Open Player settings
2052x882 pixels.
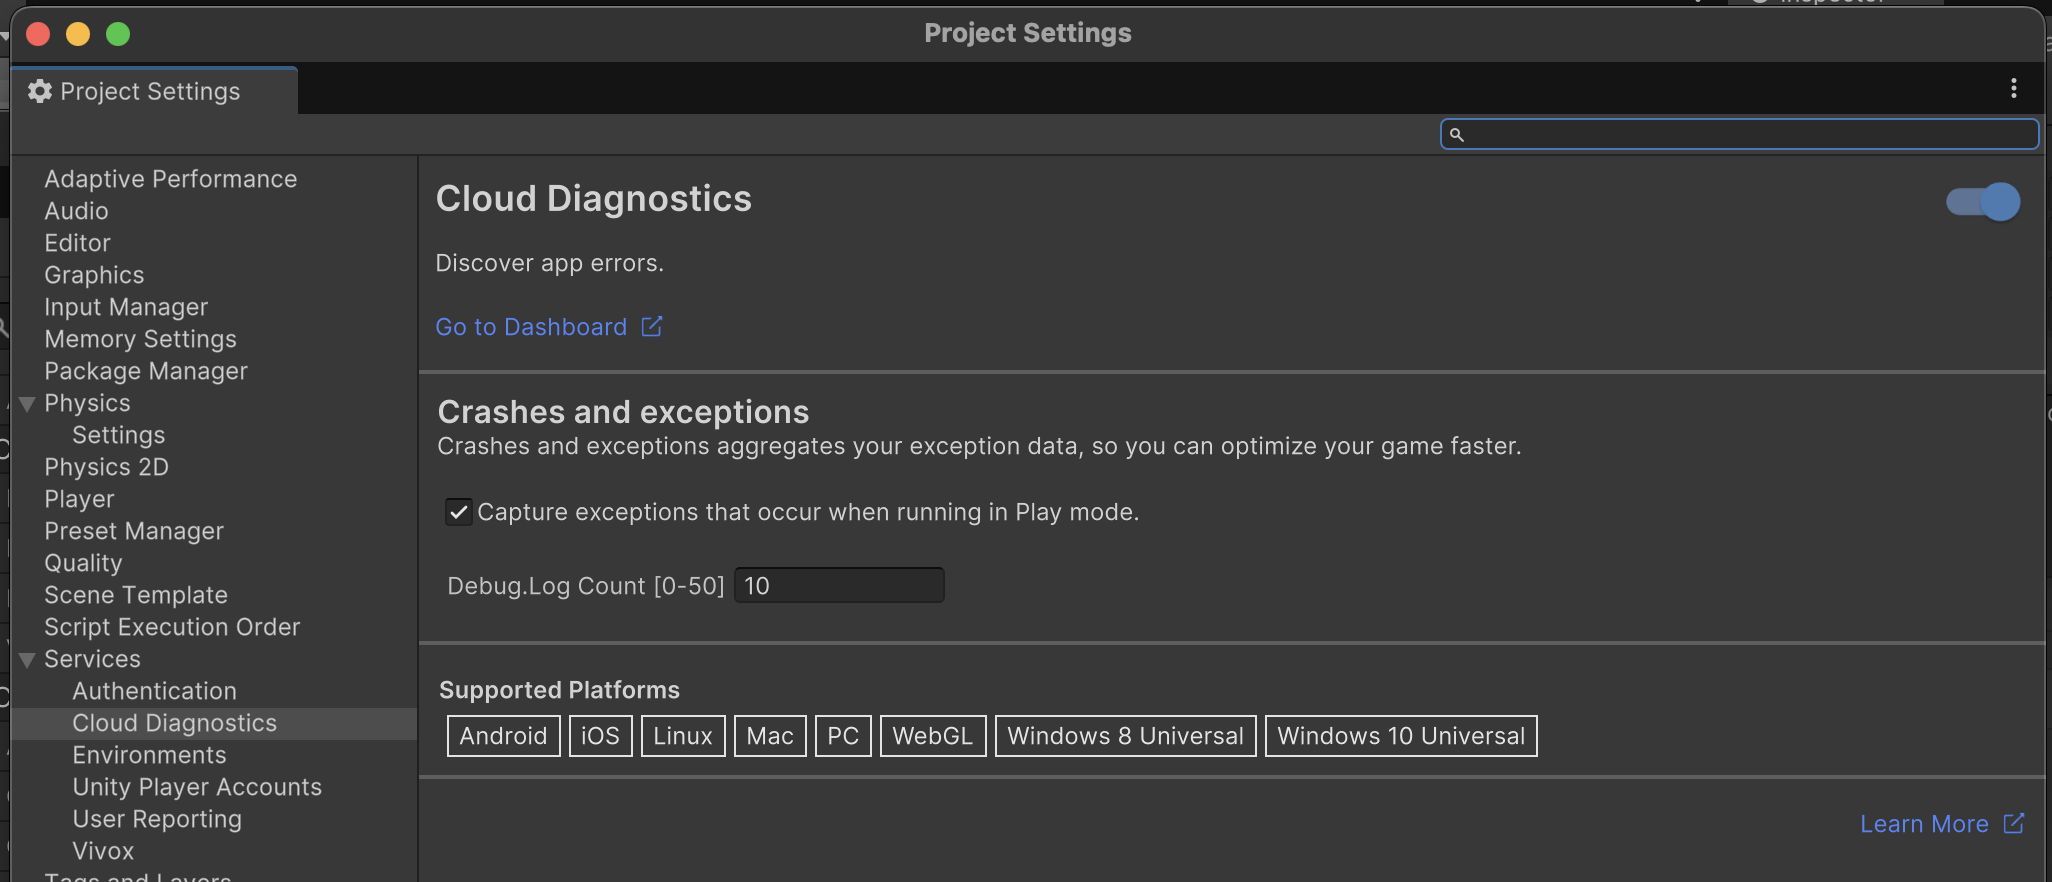tap(79, 499)
